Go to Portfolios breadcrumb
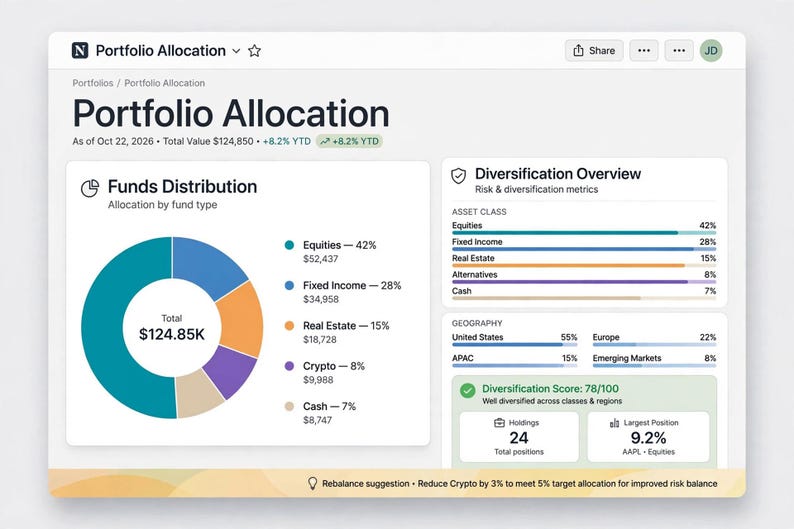 click(x=93, y=83)
